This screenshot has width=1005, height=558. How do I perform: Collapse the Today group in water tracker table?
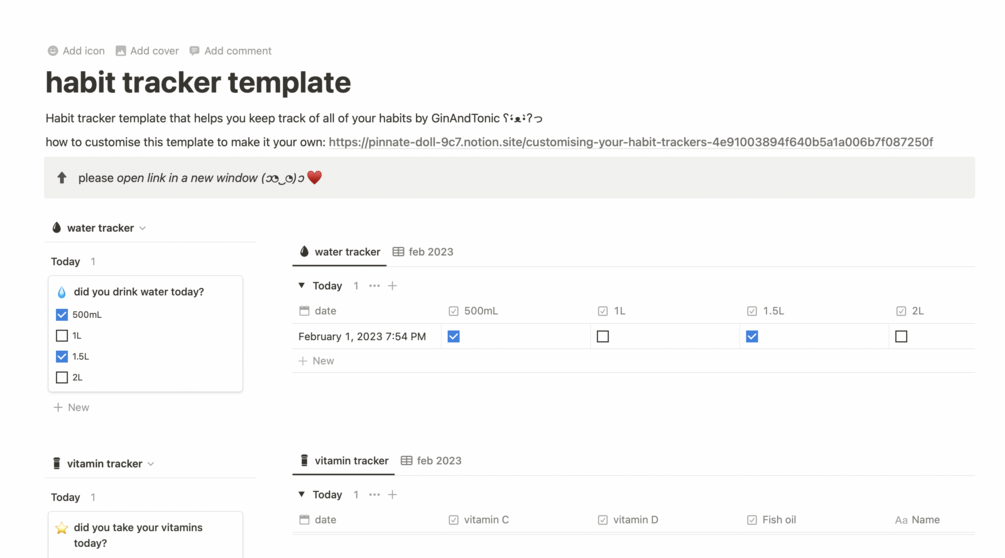tap(302, 286)
